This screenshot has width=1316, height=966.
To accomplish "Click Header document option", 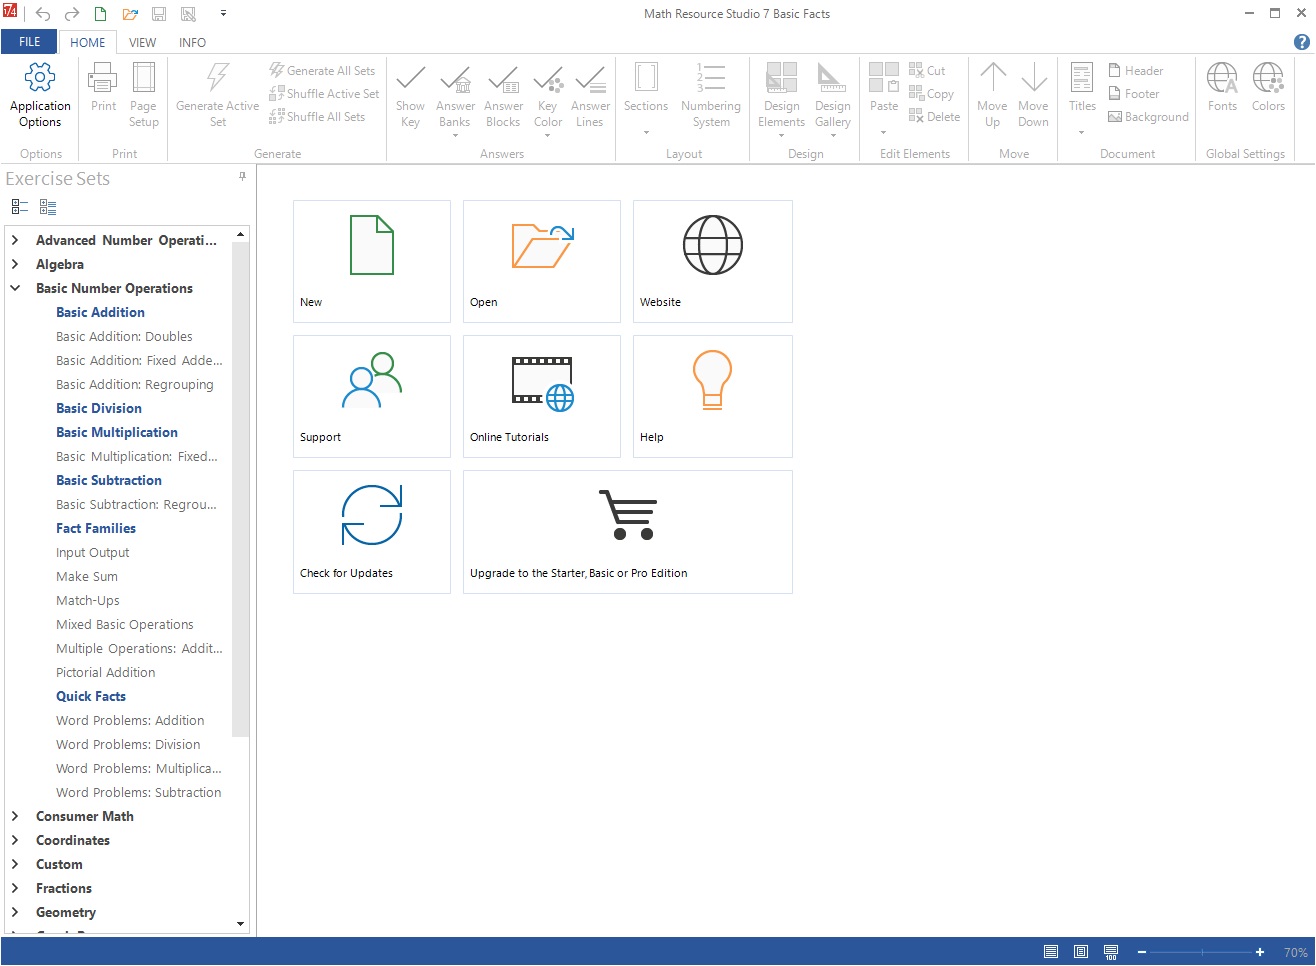I will point(1135,70).
